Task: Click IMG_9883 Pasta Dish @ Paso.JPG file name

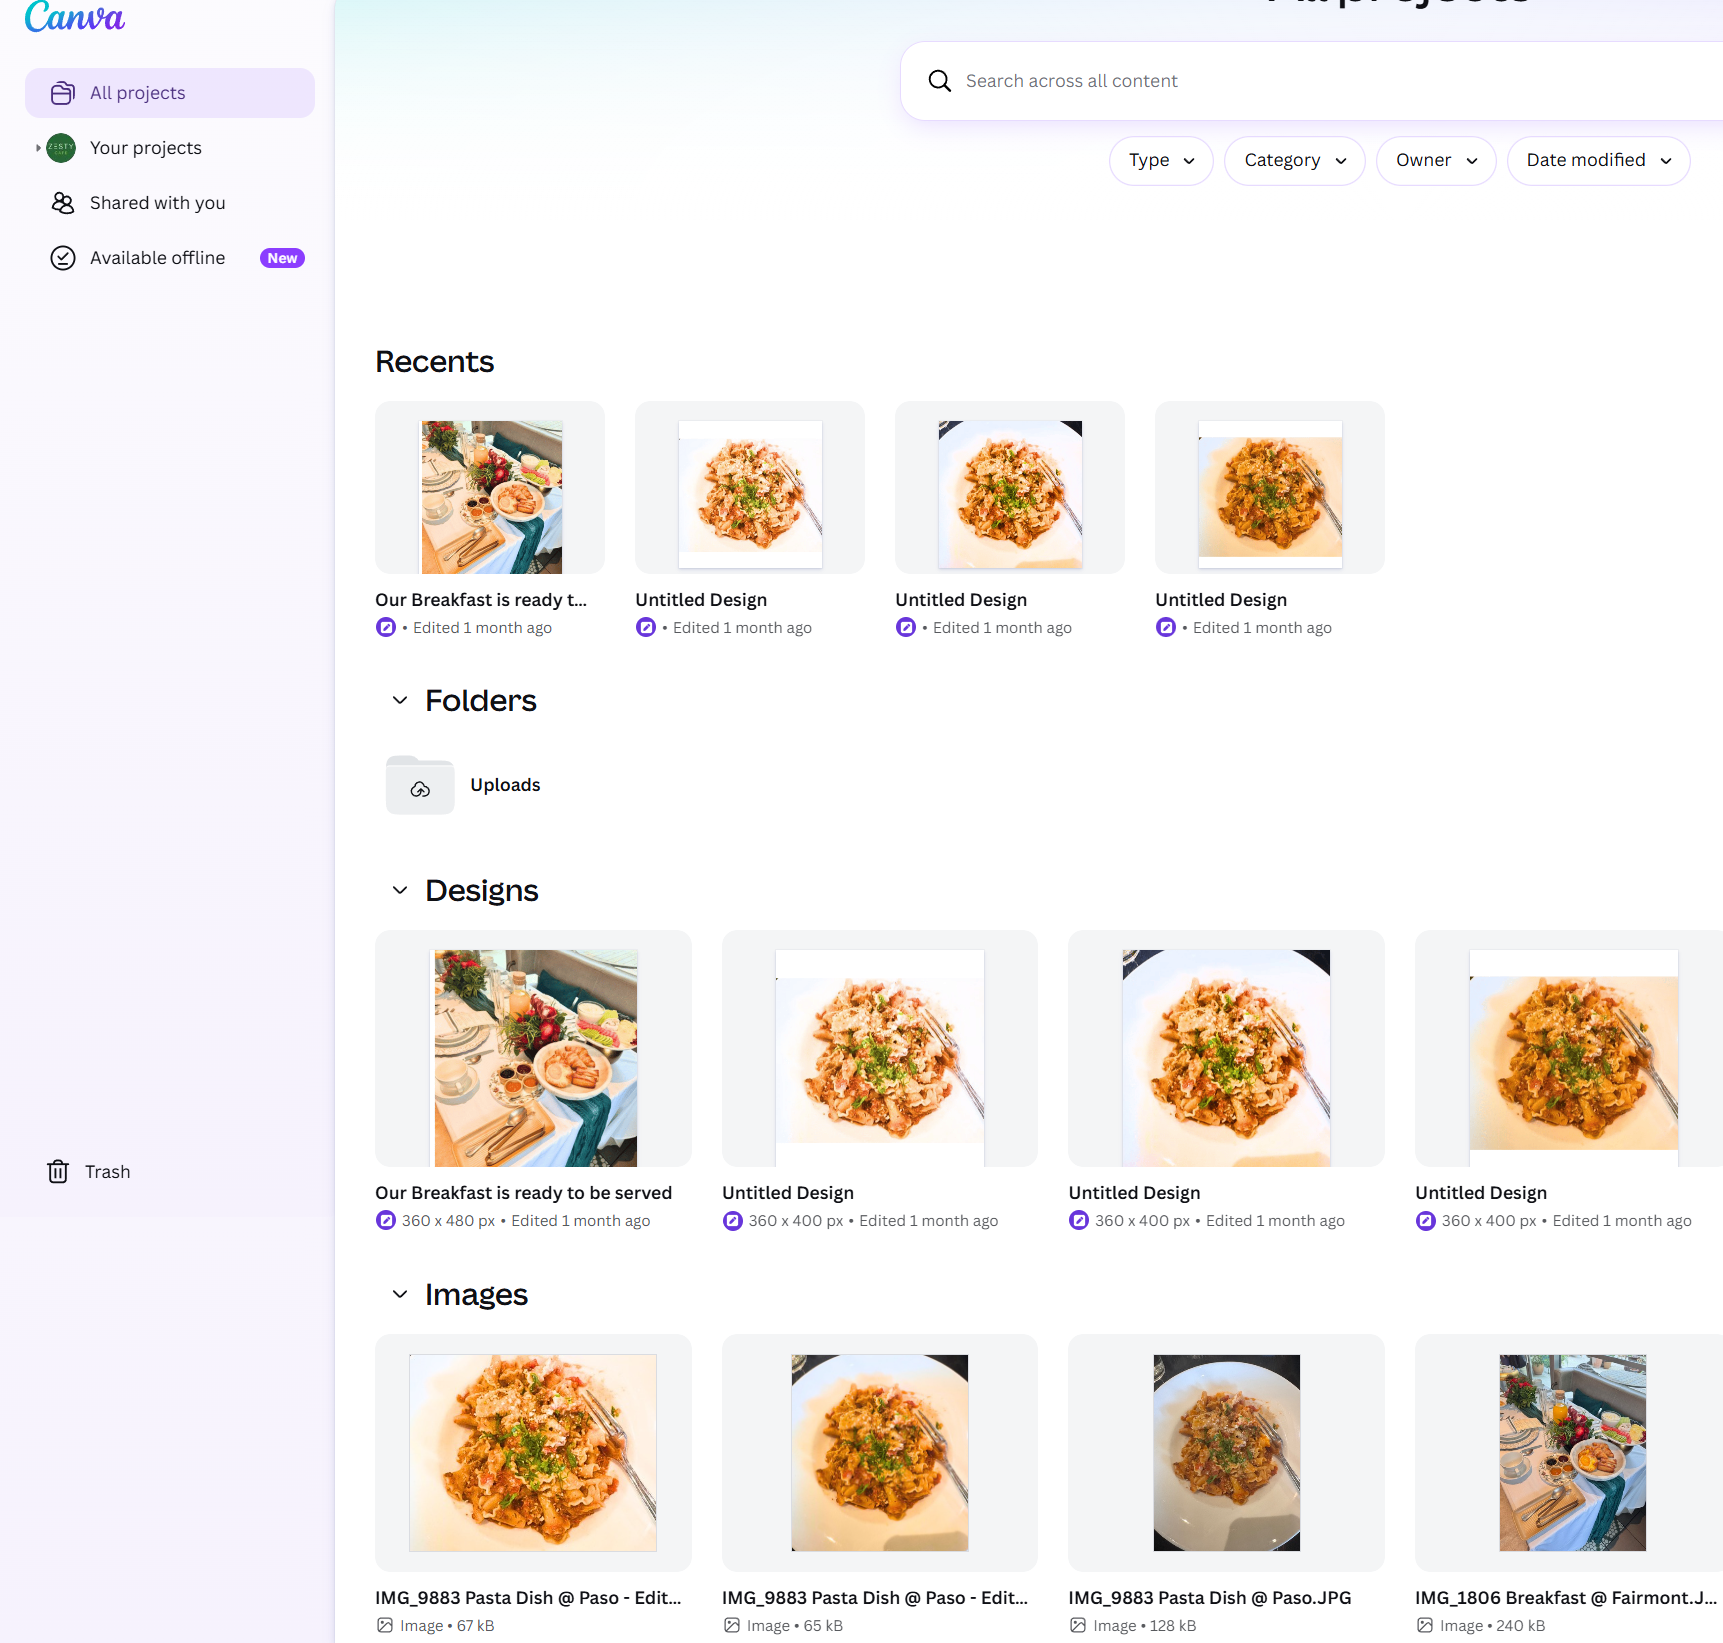Action: 1210,1598
